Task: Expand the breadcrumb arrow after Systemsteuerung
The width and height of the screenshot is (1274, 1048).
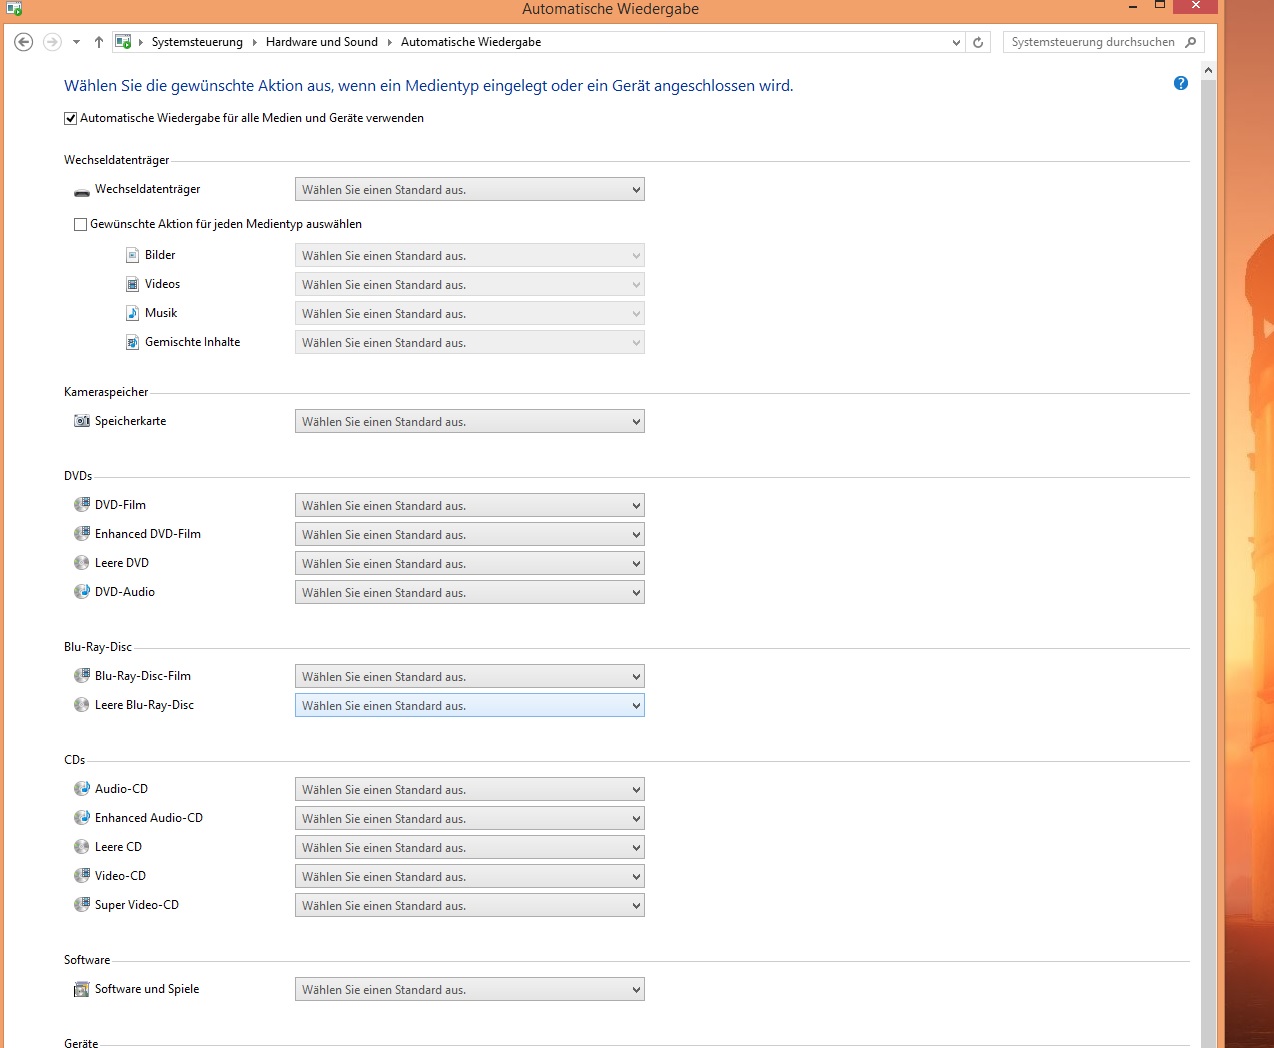Action: point(254,42)
